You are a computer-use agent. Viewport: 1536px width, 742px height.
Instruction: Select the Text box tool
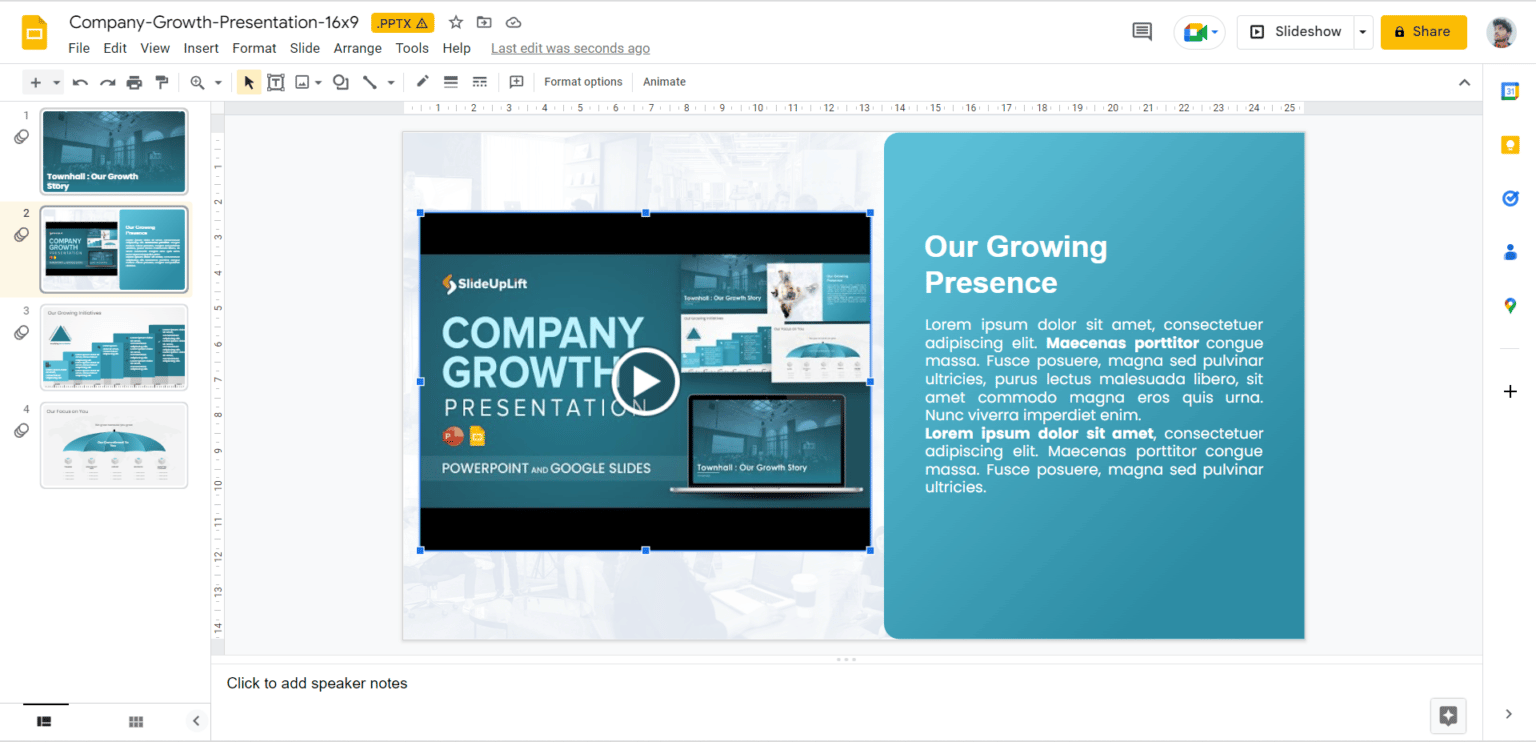pyautogui.click(x=276, y=82)
